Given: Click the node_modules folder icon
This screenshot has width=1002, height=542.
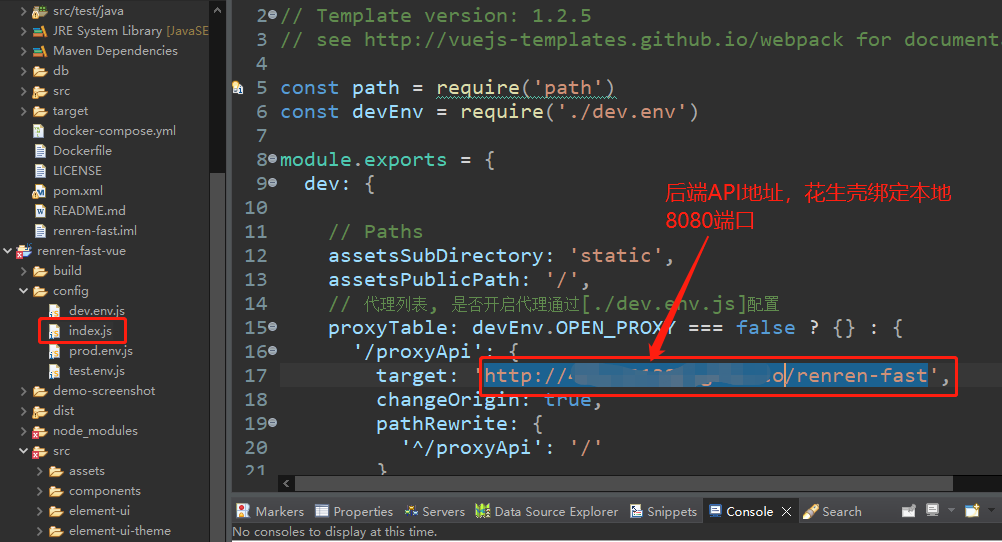Looking at the screenshot, I should pos(40,431).
